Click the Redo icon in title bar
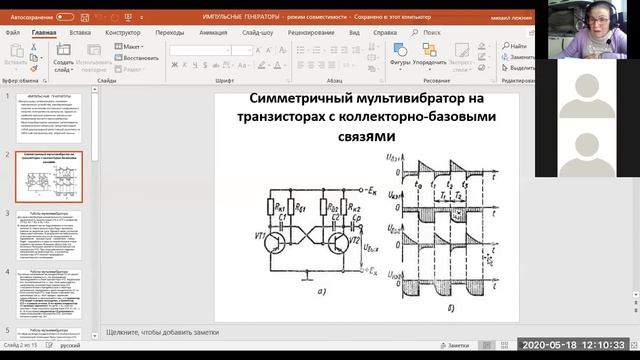 tap(115, 18)
